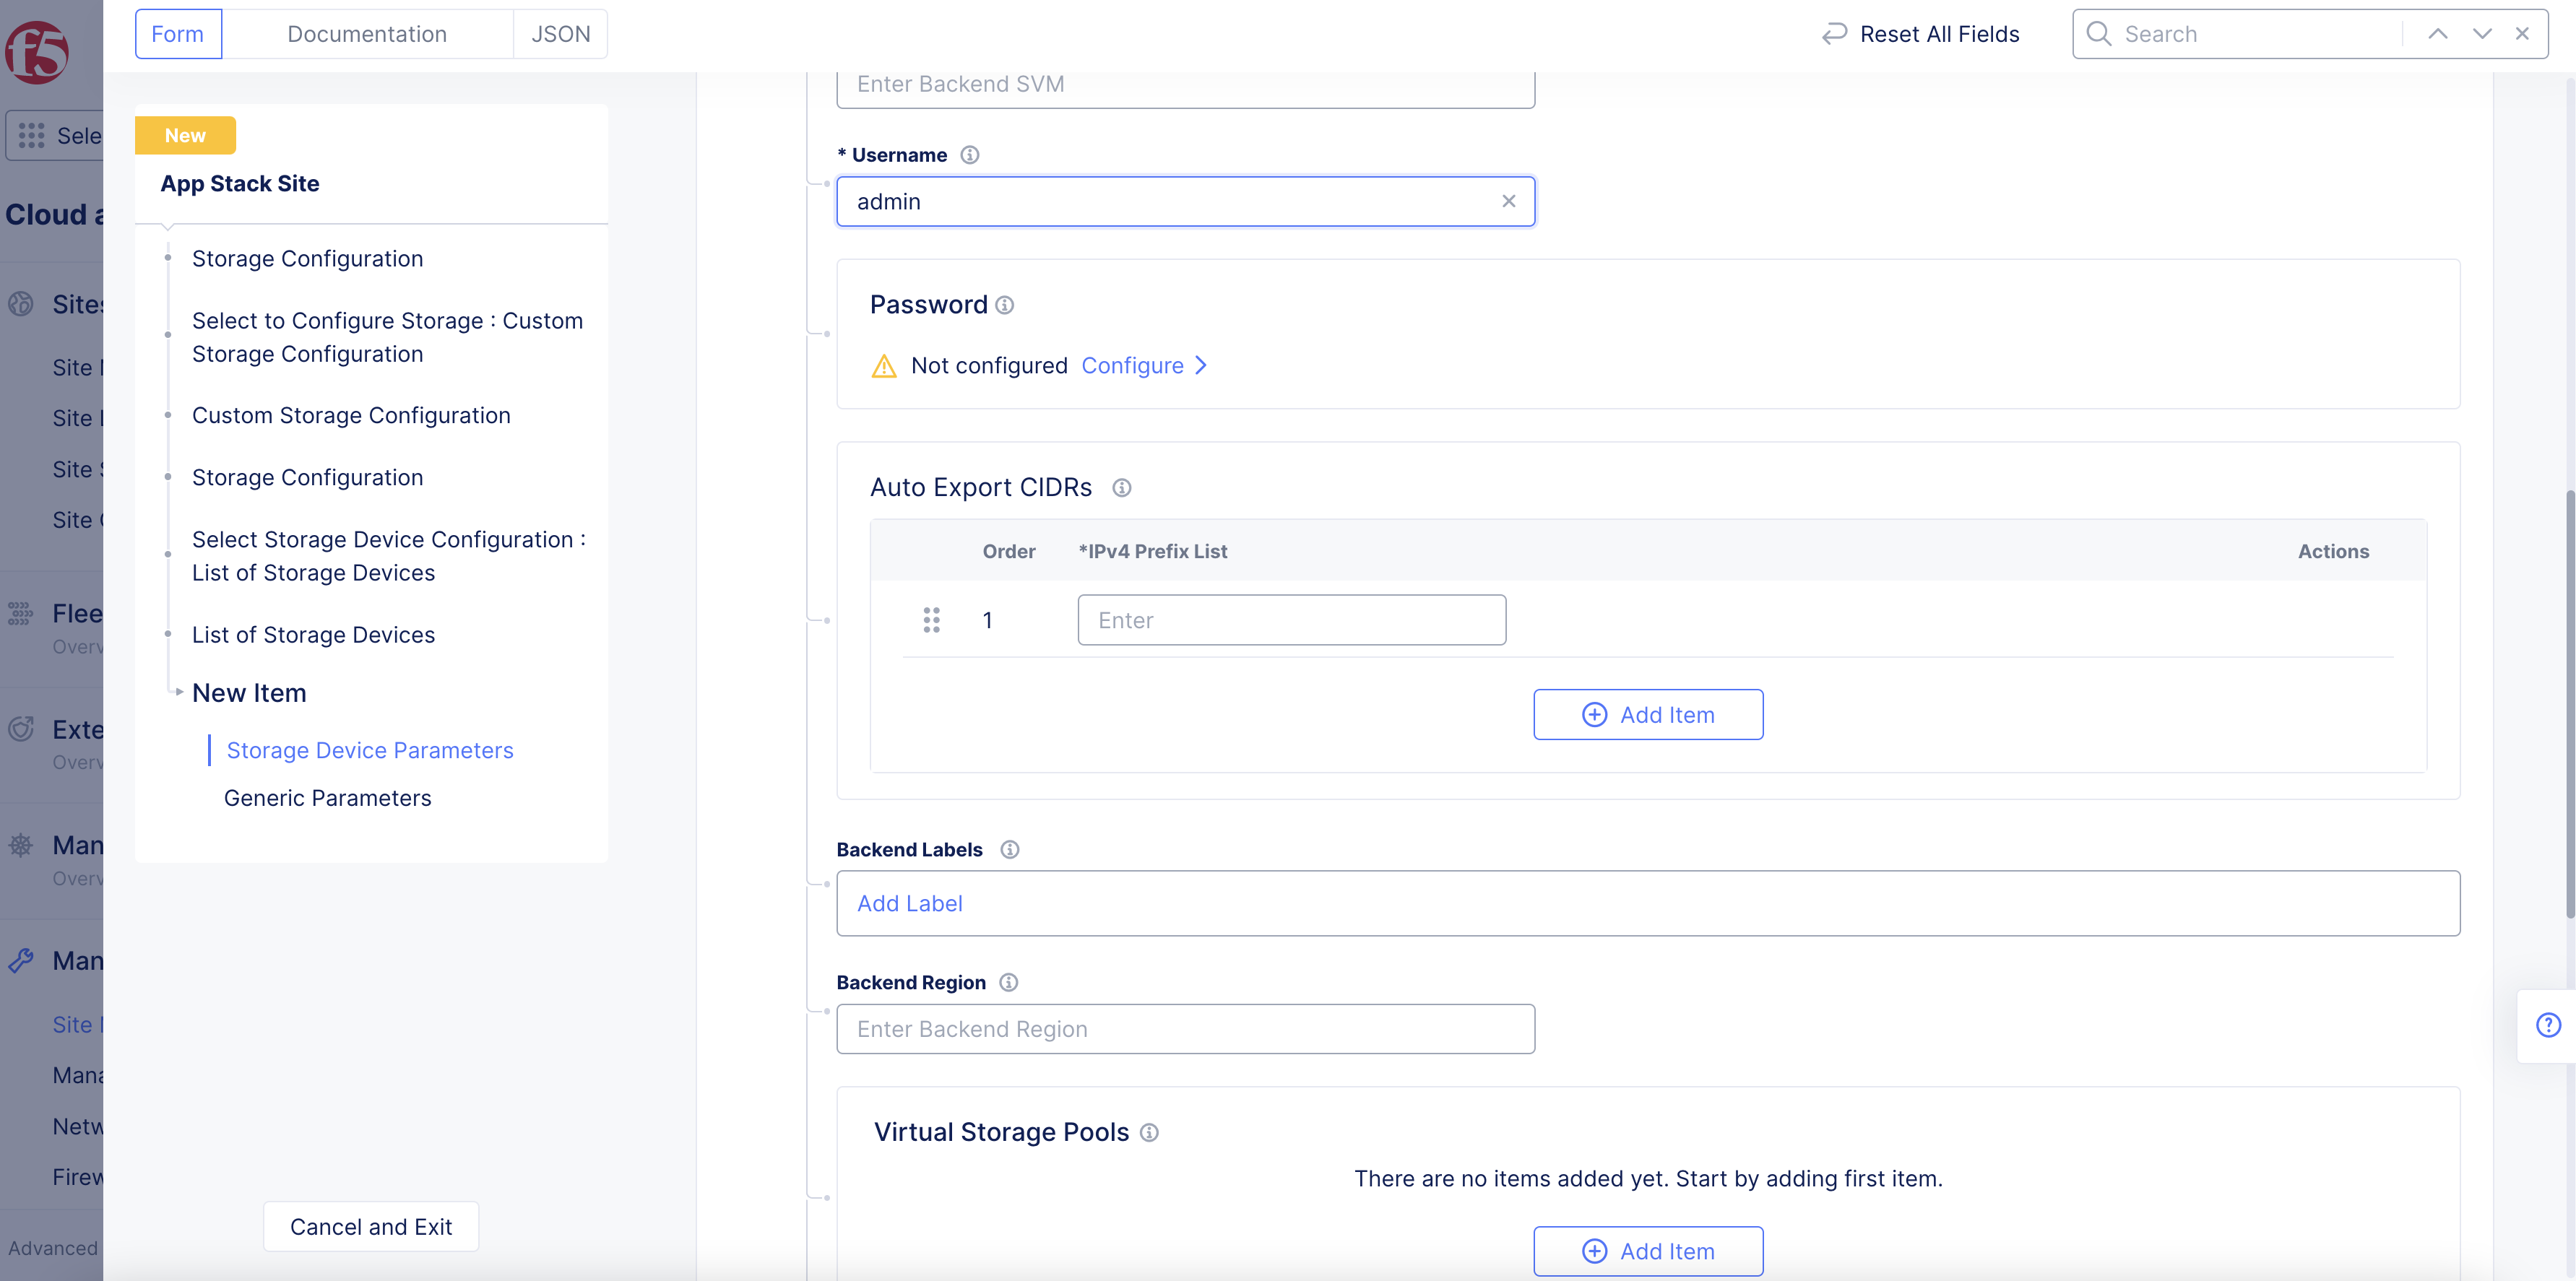The height and width of the screenshot is (1281, 2576).
Task: Open the service selector grid icon
Action: 31,136
